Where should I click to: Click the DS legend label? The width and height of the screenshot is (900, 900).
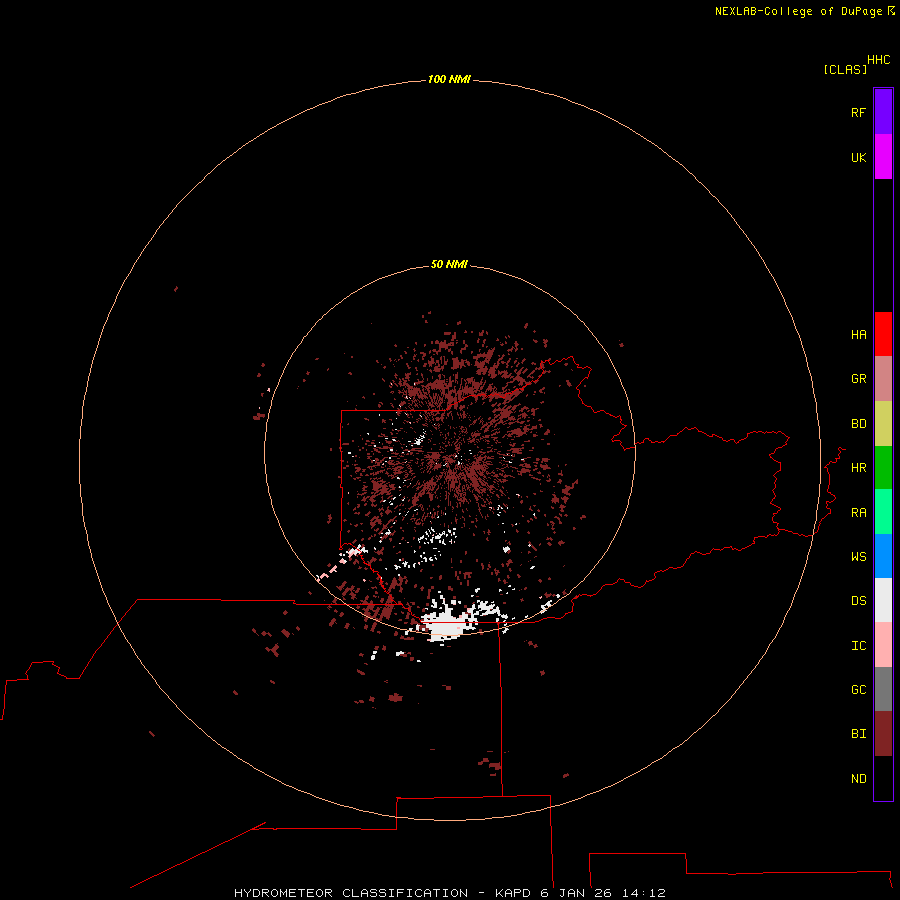[x=858, y=601]
